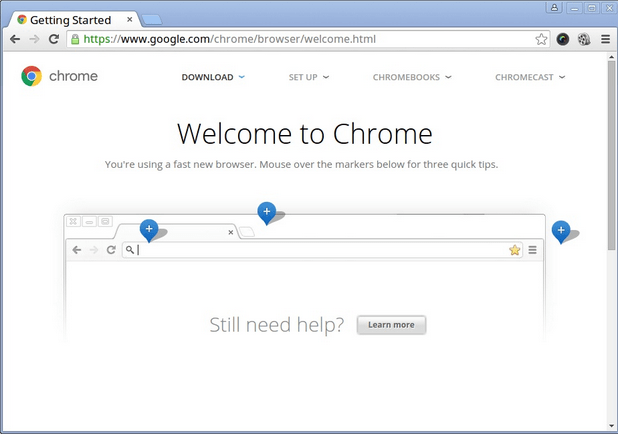Click the green padlock security icon
Image resolution: width=618 pixels, height=434 pixels.
point(75,39)
